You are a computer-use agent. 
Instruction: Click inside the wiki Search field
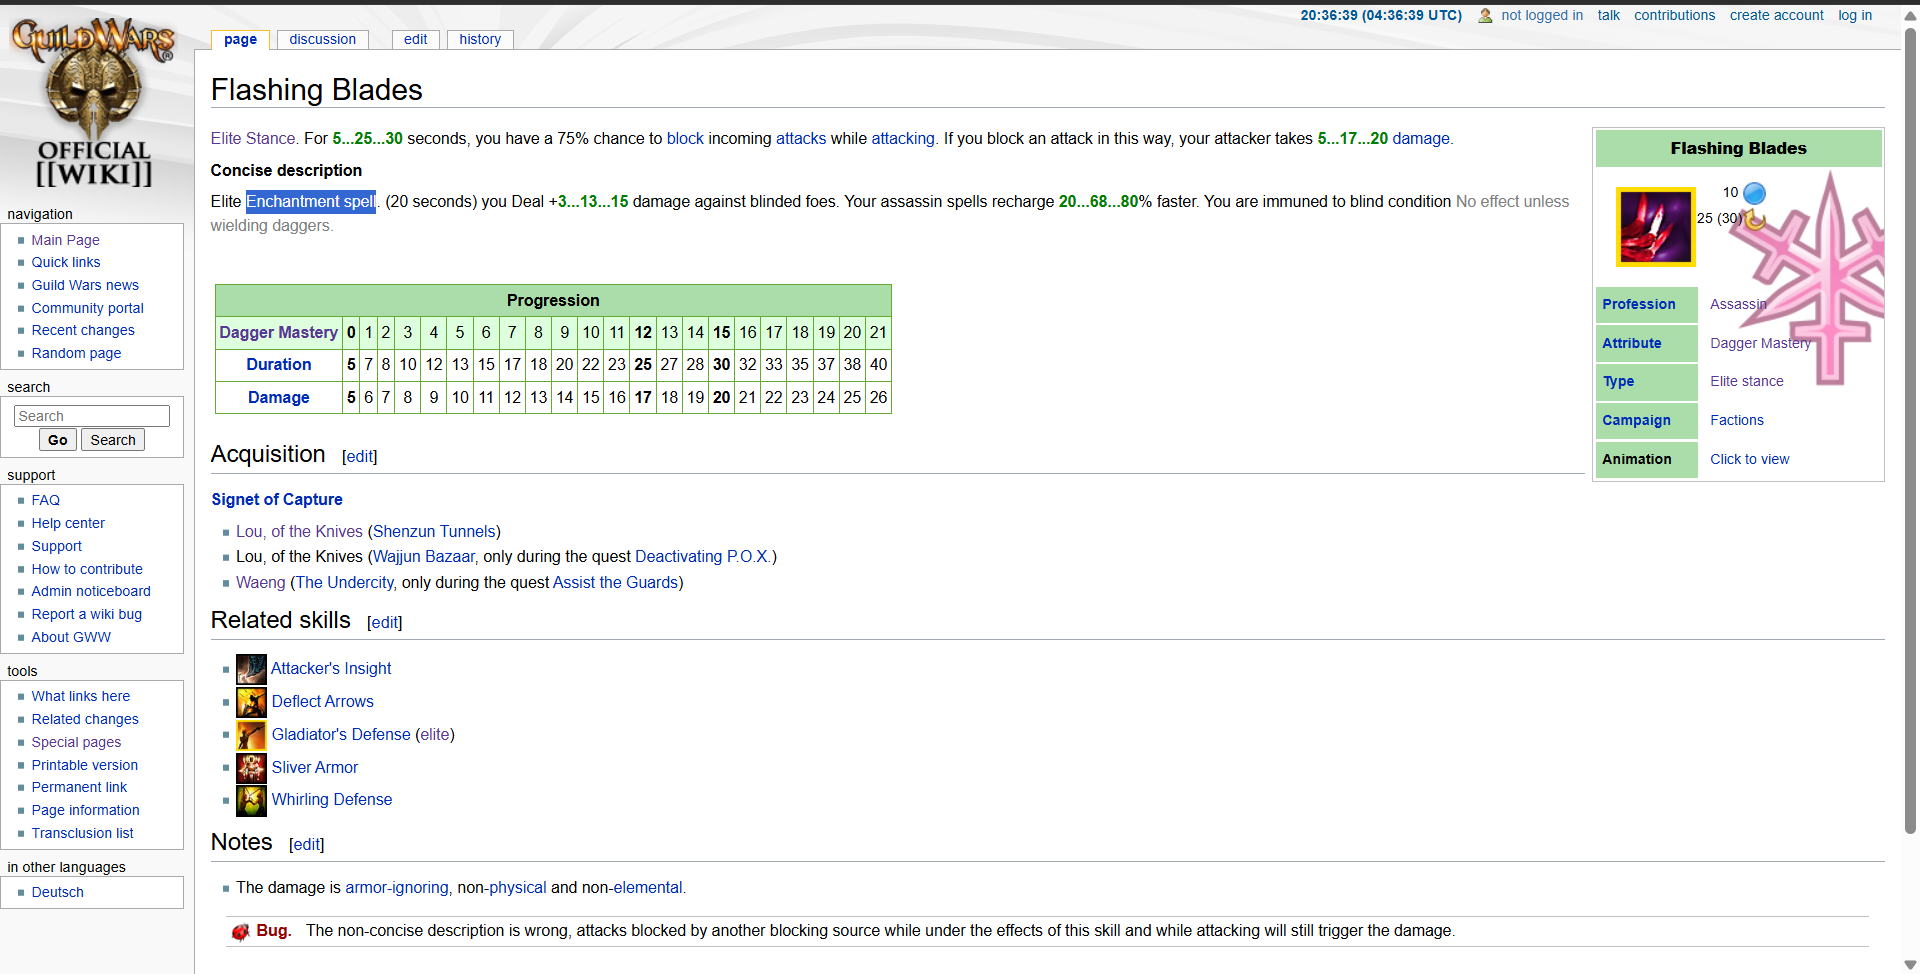click(x=92, y=416)
